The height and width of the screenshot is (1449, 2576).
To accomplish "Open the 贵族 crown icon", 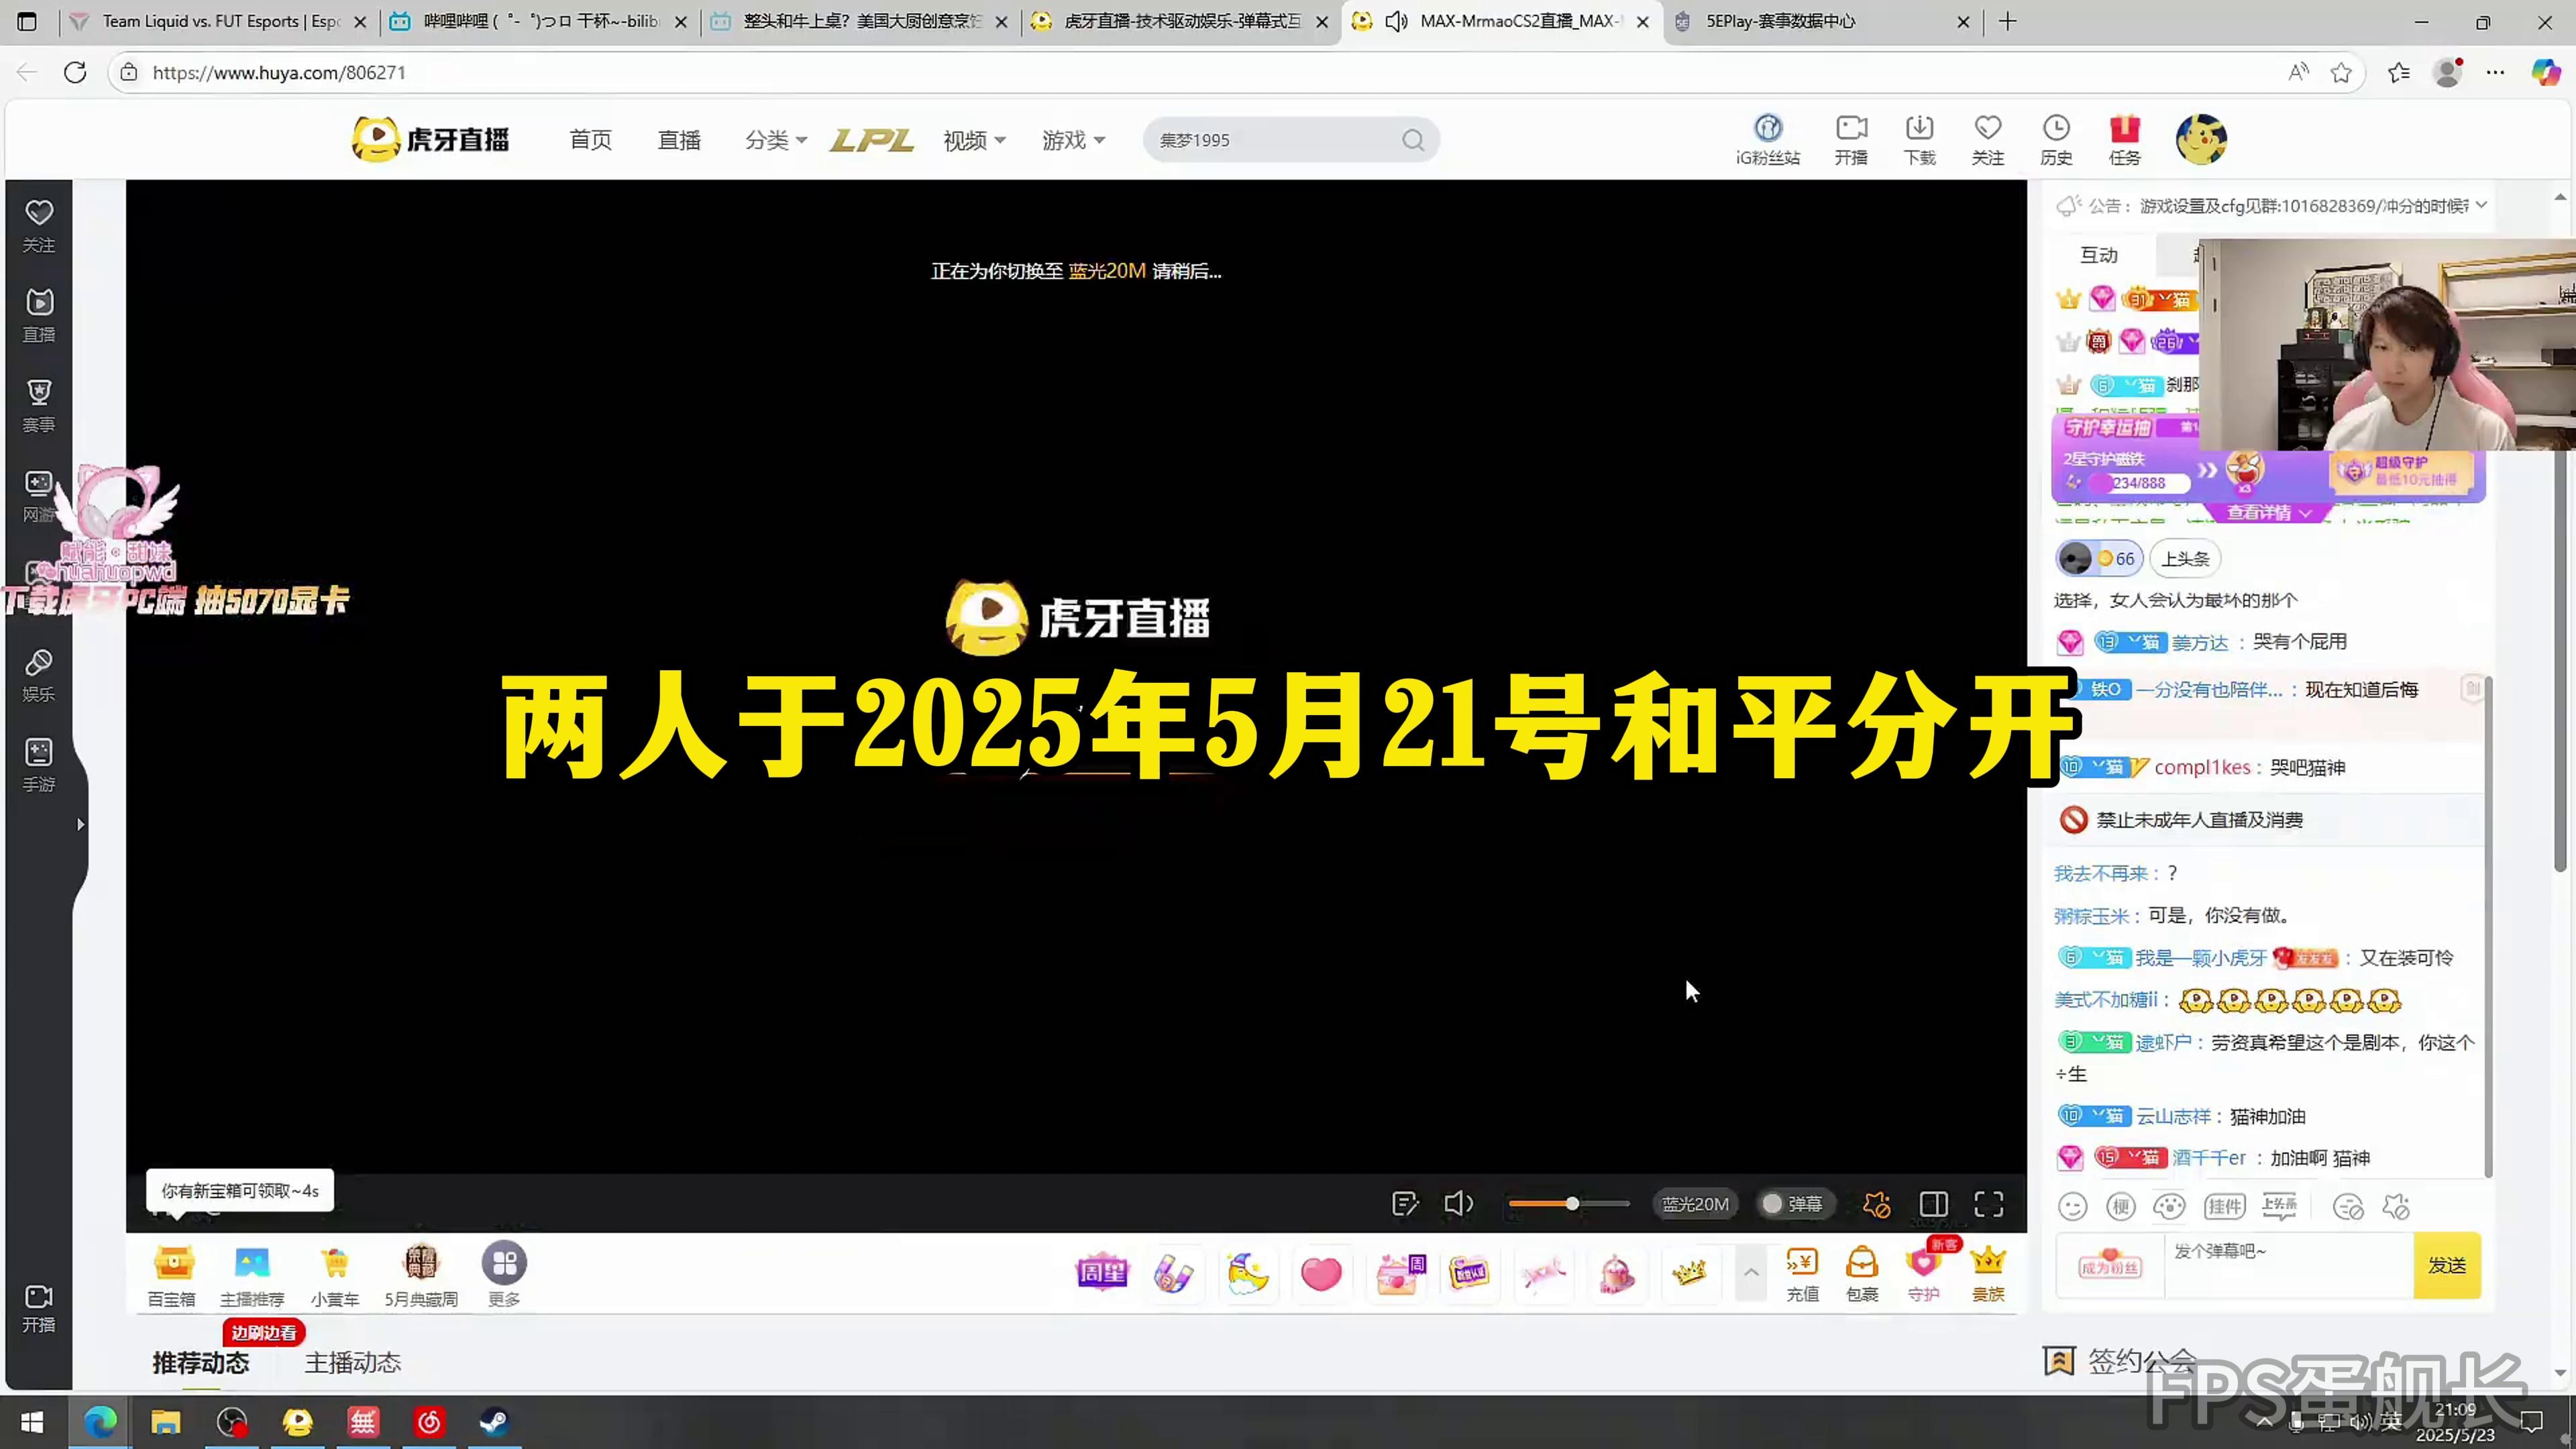I will point(1988,1274).
